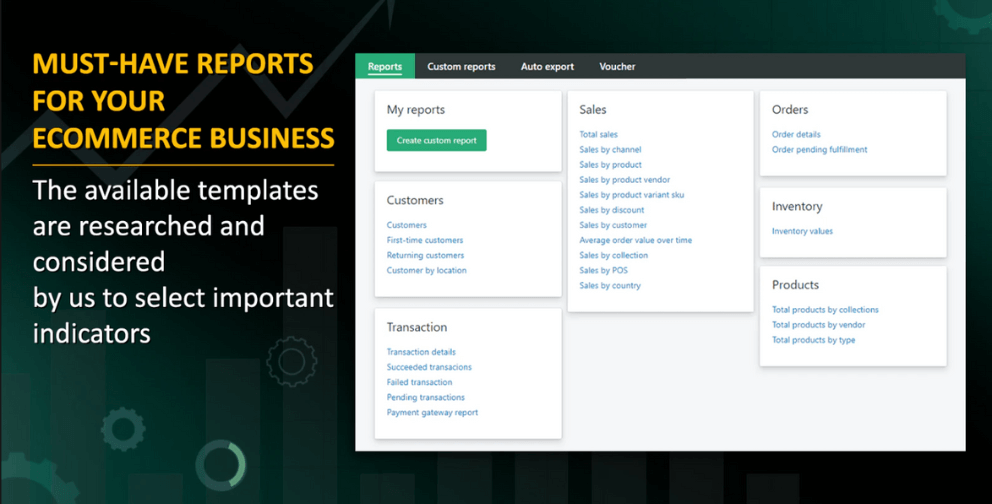Click the Orders card heading
The height and width of the screenshot is (504, 992).
pyautogui.click(x=790, y=110)
